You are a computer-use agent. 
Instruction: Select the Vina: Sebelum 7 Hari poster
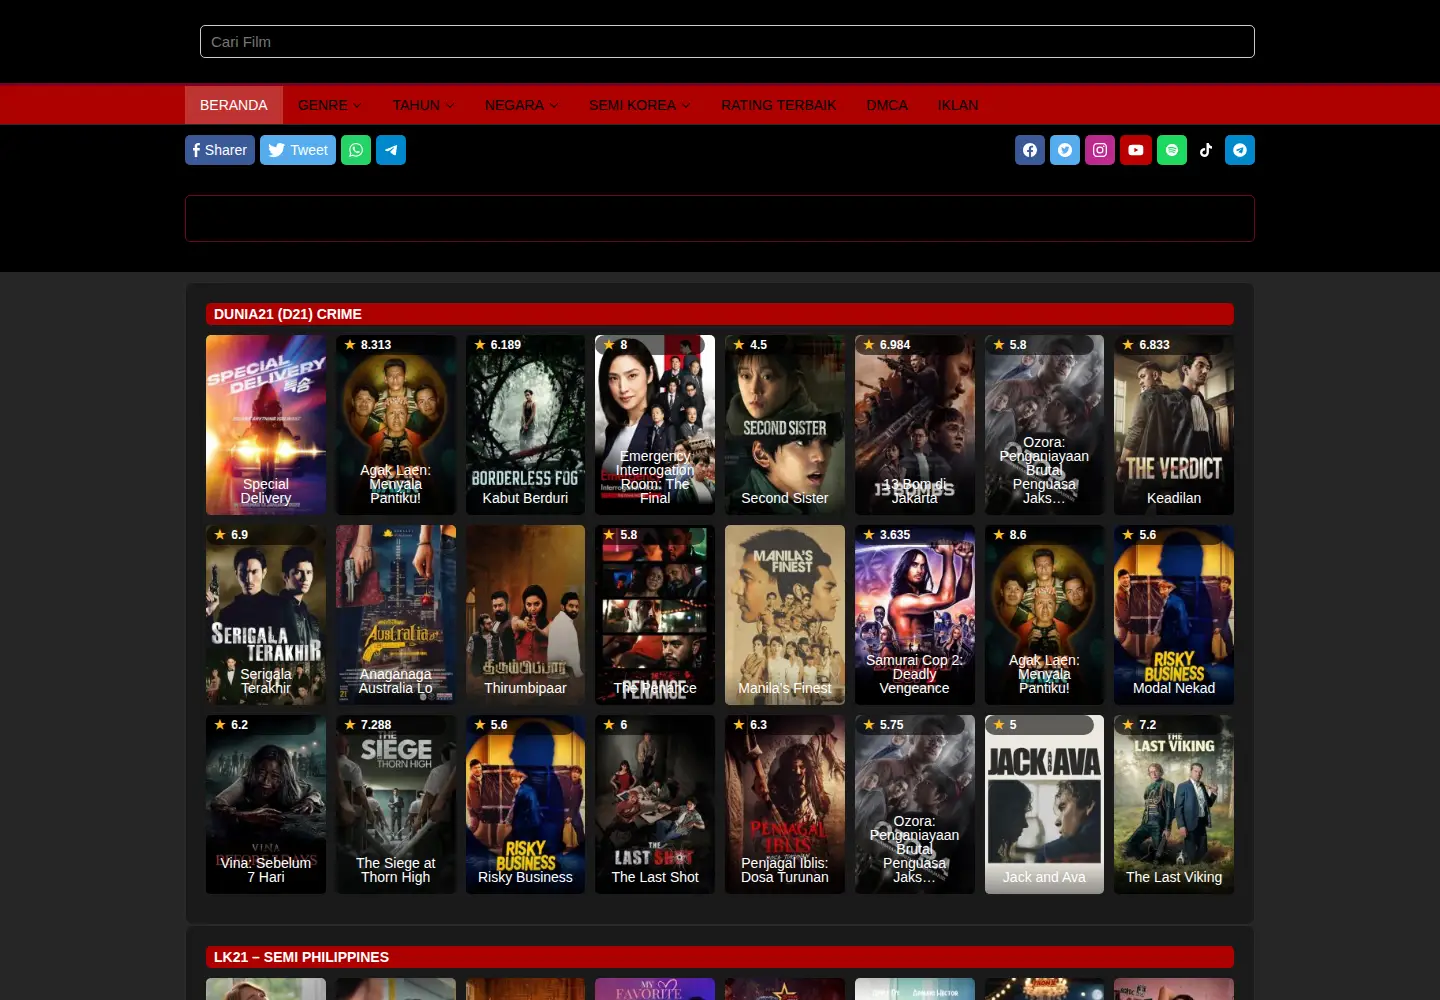[266, 804]
